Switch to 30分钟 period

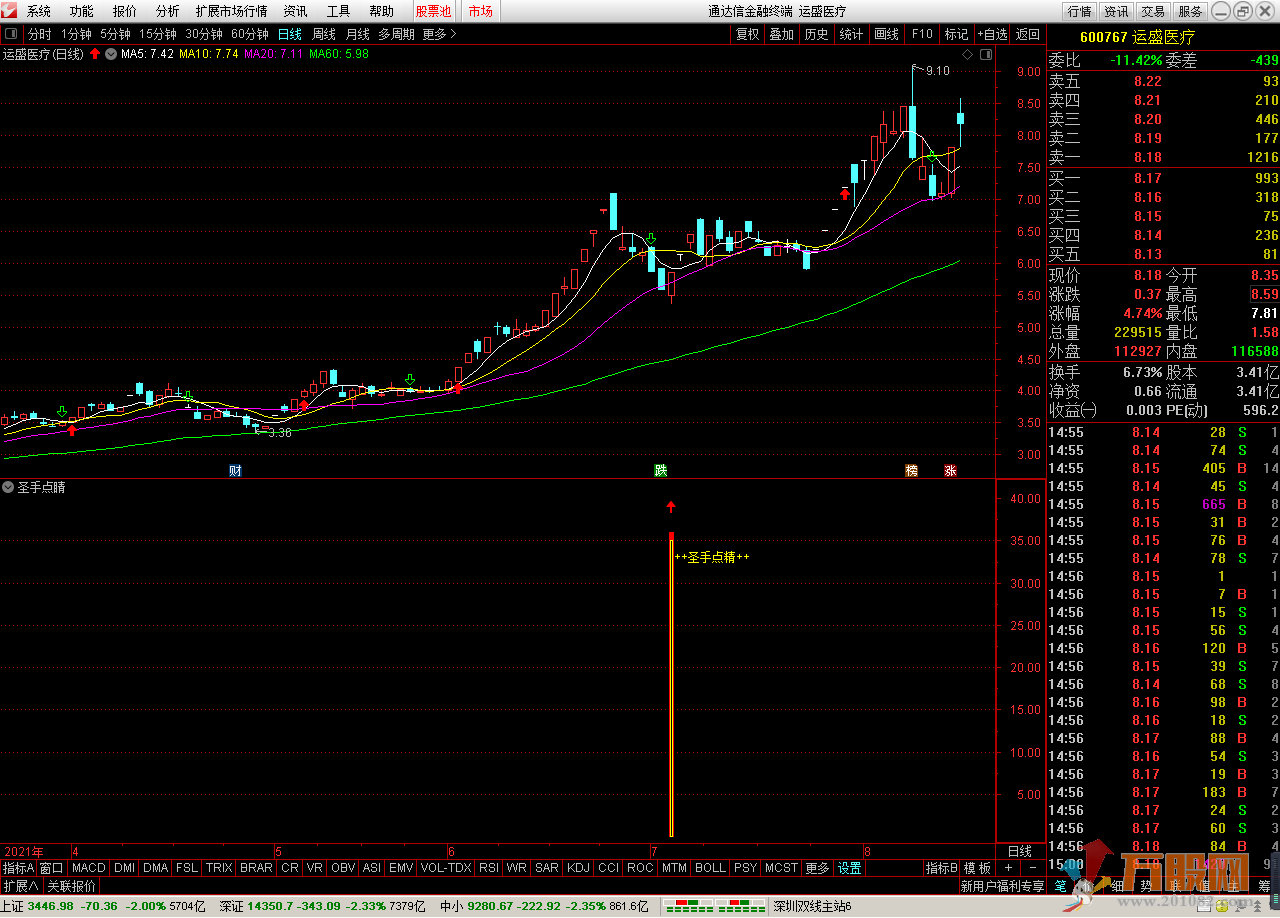tap(204, 34)
